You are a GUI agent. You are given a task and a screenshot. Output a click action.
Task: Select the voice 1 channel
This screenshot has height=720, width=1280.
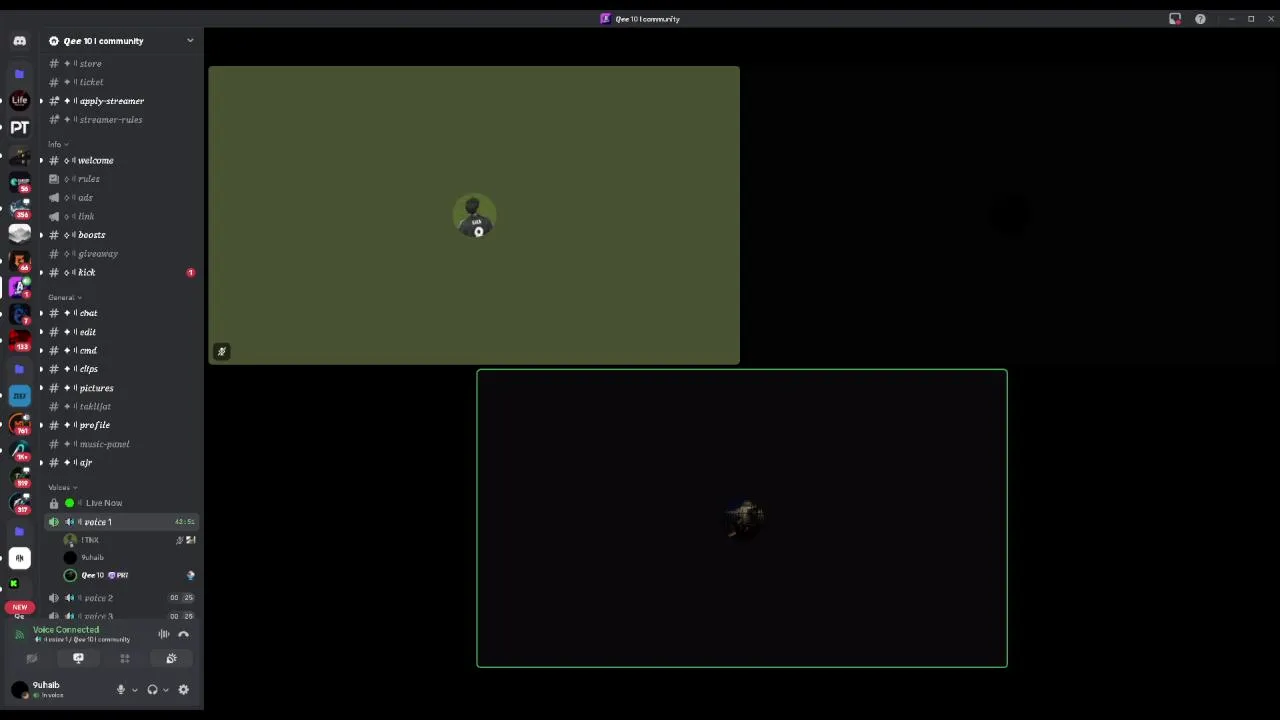pos(122,522)
